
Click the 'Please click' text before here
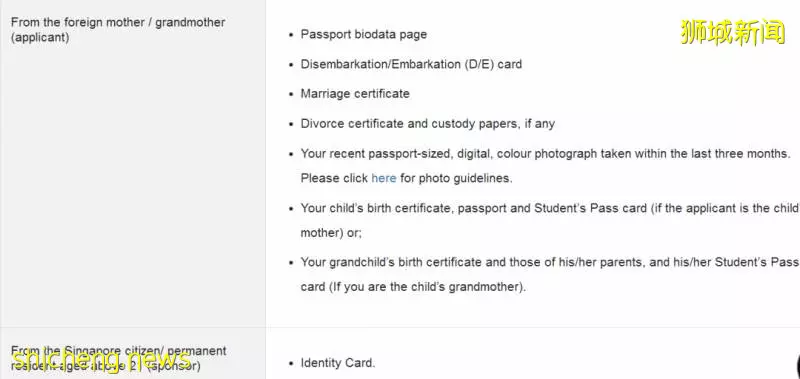[x=334, y=179]
